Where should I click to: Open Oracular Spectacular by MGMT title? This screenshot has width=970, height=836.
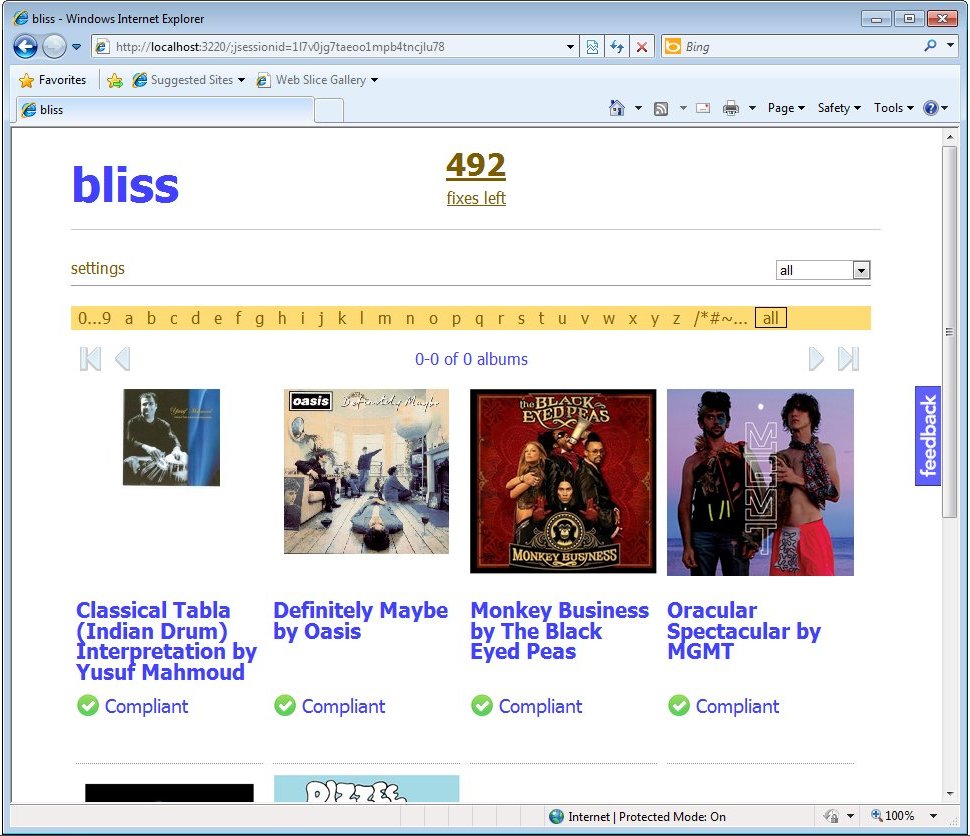pos(744,631)
